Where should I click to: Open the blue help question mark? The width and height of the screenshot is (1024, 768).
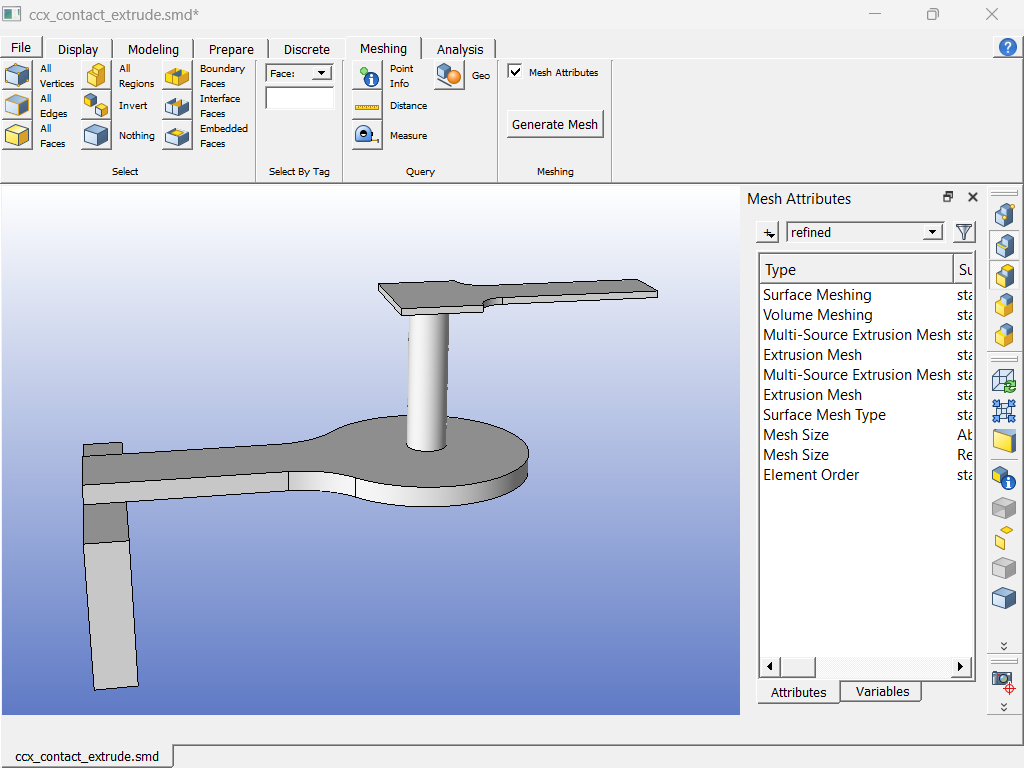point(1008,47)
